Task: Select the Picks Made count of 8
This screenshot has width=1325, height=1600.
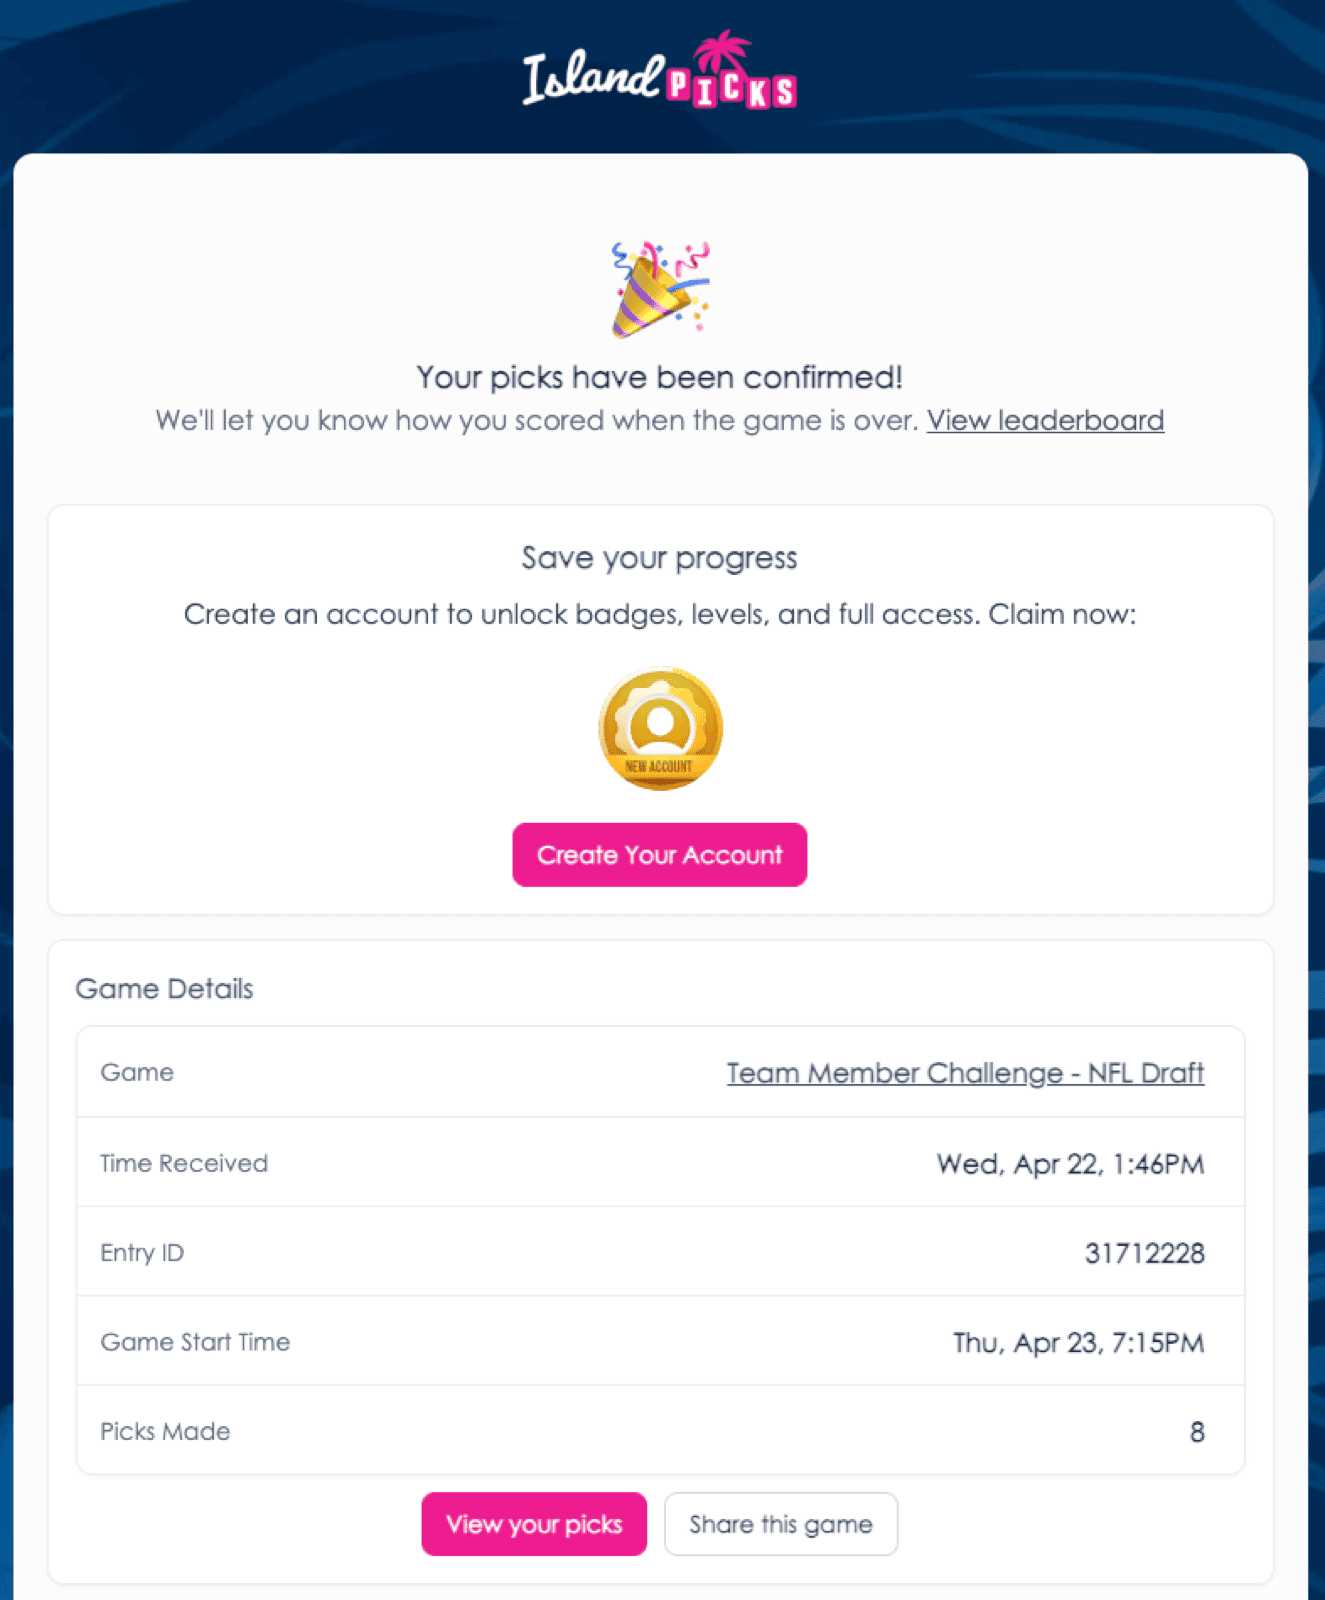Action: (1196, 1431)
